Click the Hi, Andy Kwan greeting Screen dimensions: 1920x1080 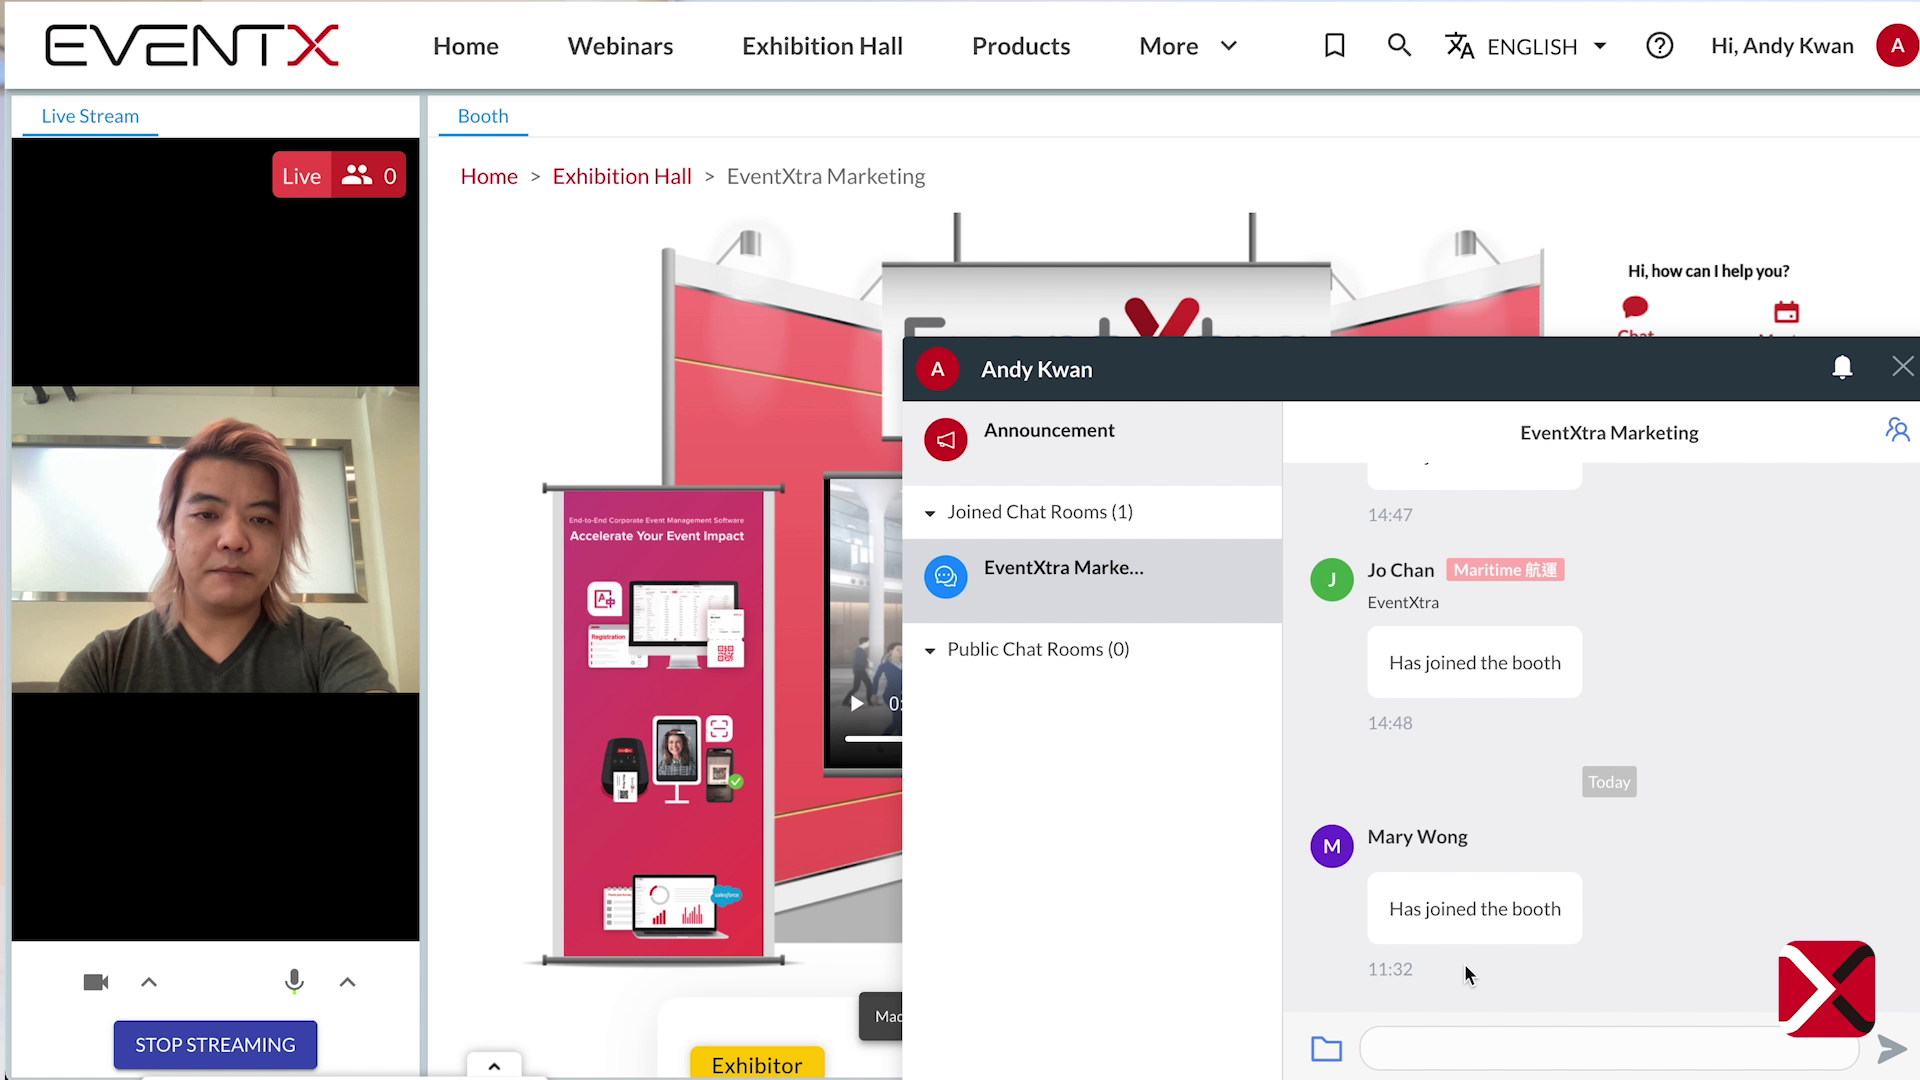[1782, 46]
